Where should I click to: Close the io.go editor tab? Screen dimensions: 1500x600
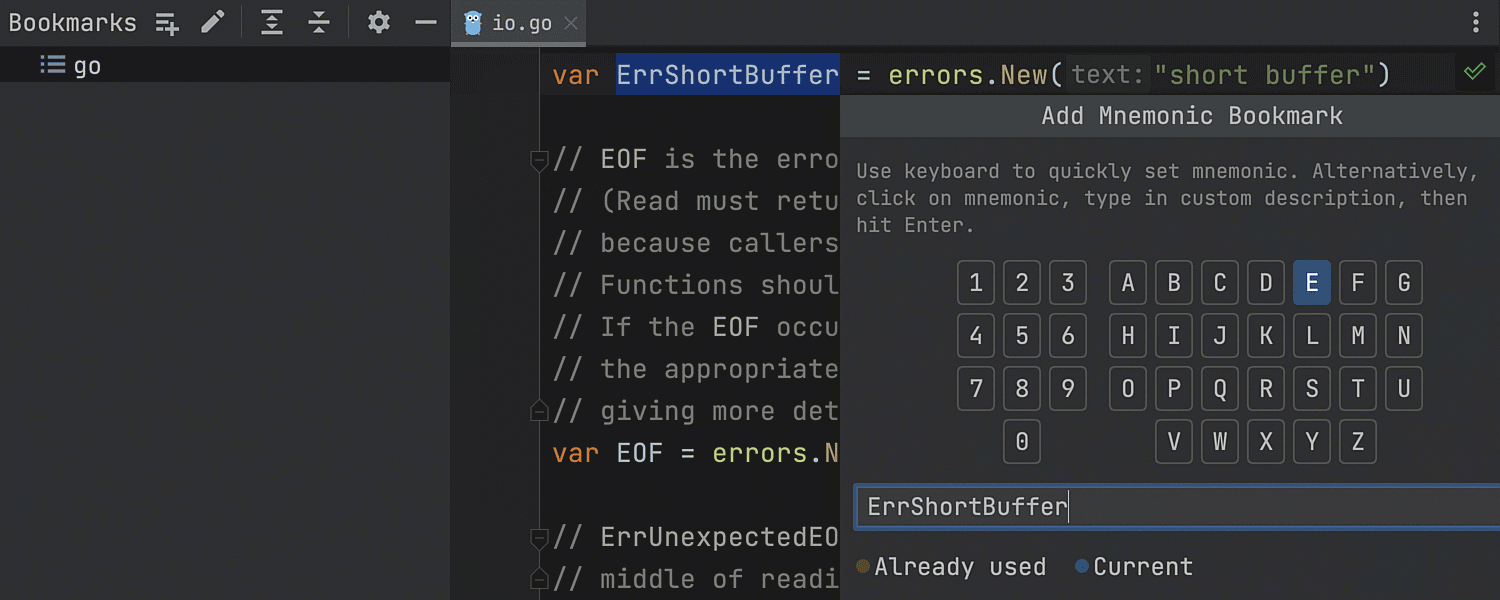coord(571,23)
